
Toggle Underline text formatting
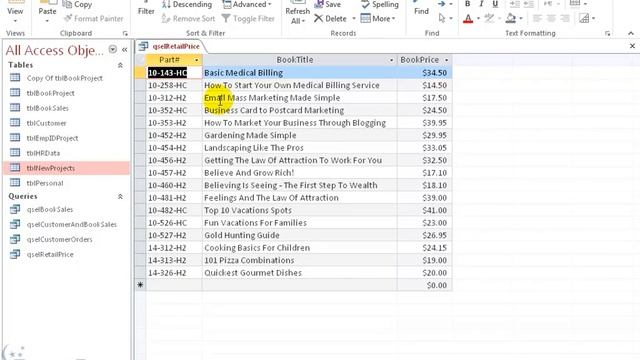495,4
